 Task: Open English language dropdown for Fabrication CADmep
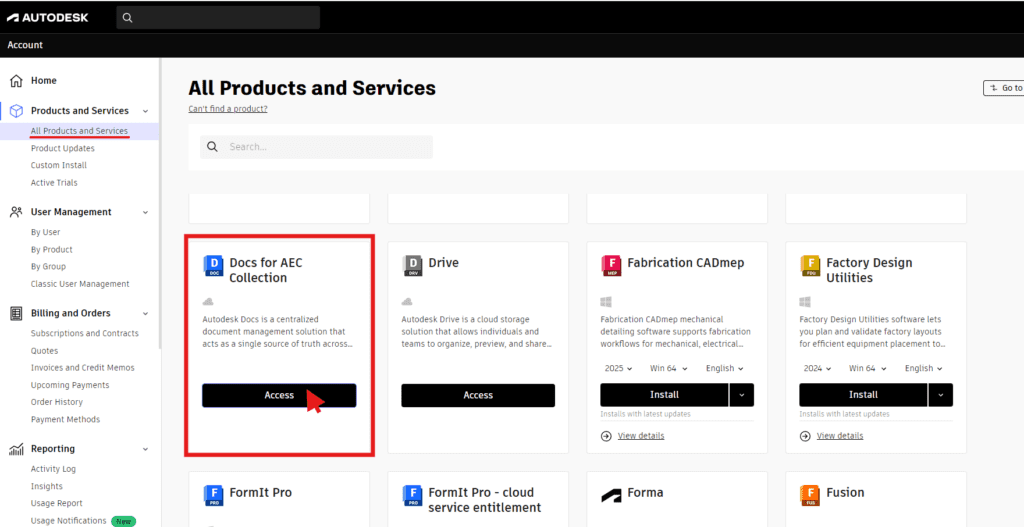725,368
